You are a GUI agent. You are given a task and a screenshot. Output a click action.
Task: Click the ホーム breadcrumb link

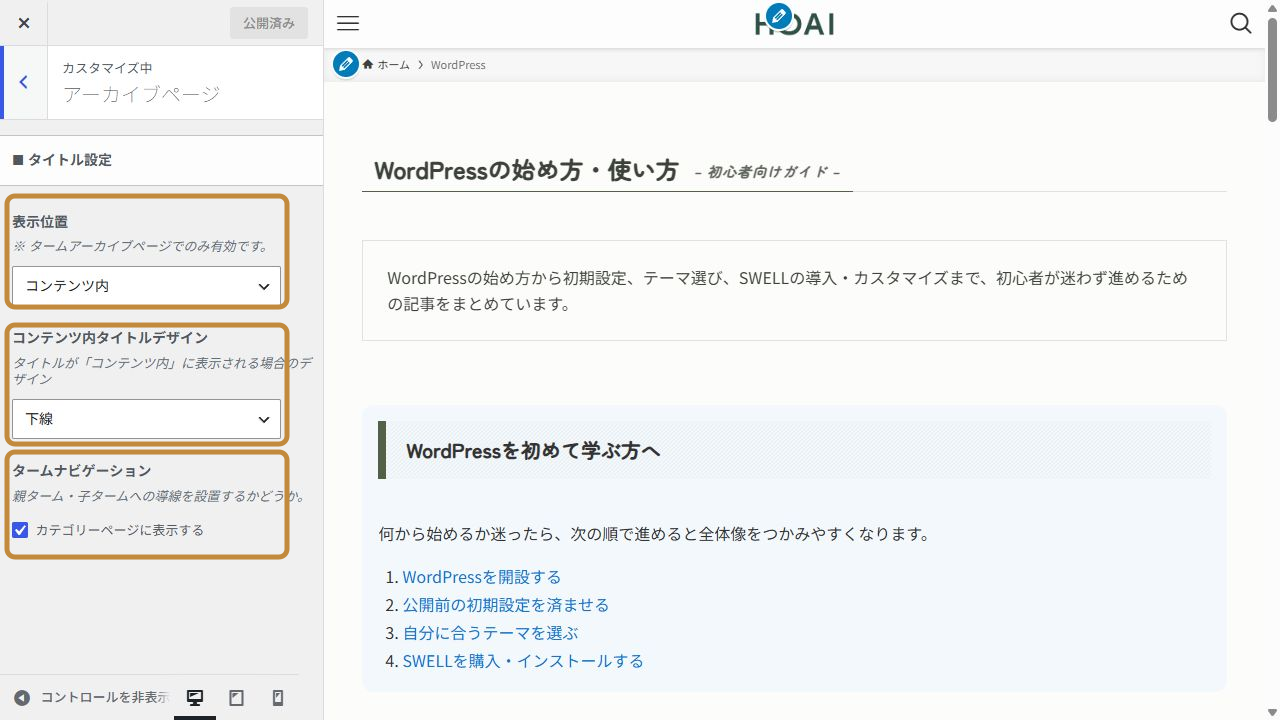tap(386, 65)
